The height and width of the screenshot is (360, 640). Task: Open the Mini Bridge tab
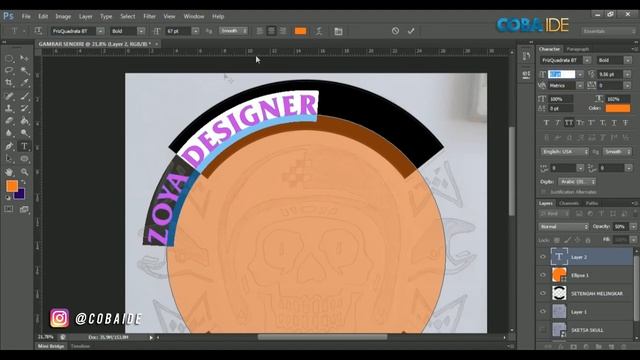(x=51, y=346)
